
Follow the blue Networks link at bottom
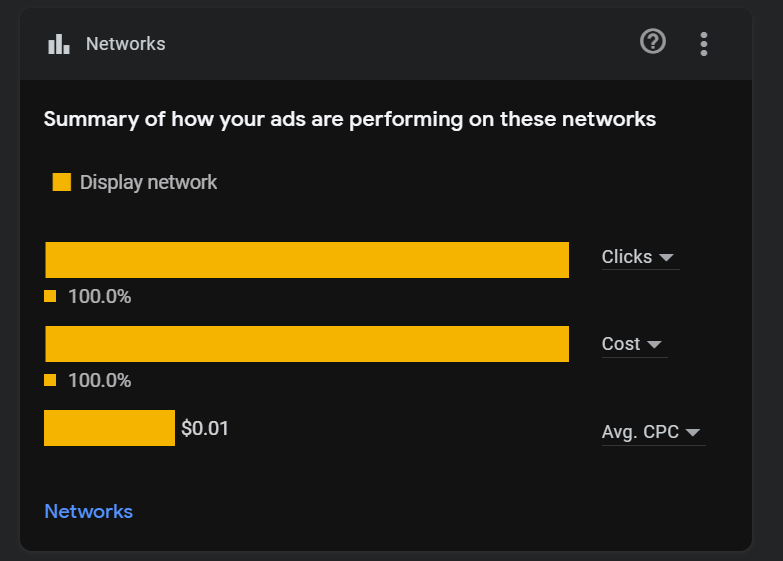[88, 512]
